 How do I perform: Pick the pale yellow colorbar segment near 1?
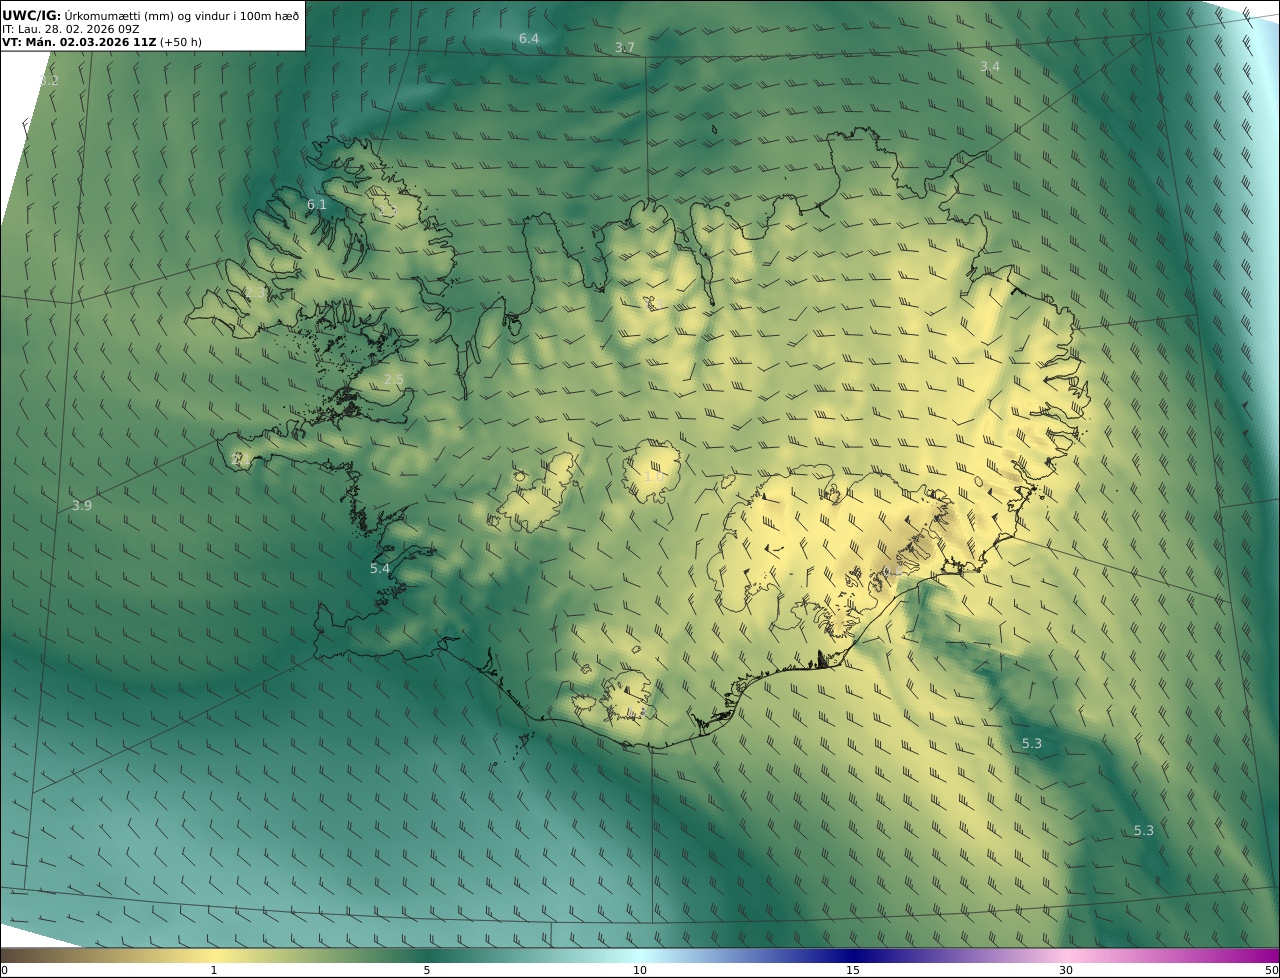click(x=214, y=955)
